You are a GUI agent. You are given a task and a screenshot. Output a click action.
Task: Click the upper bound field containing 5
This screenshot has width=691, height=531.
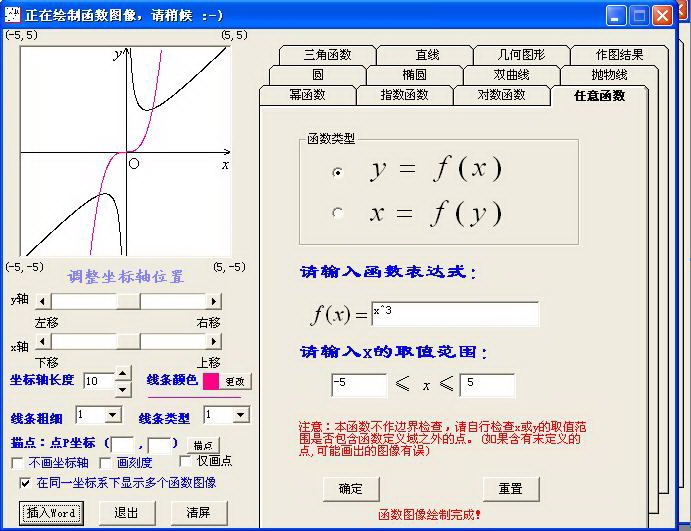pos(487,385)
